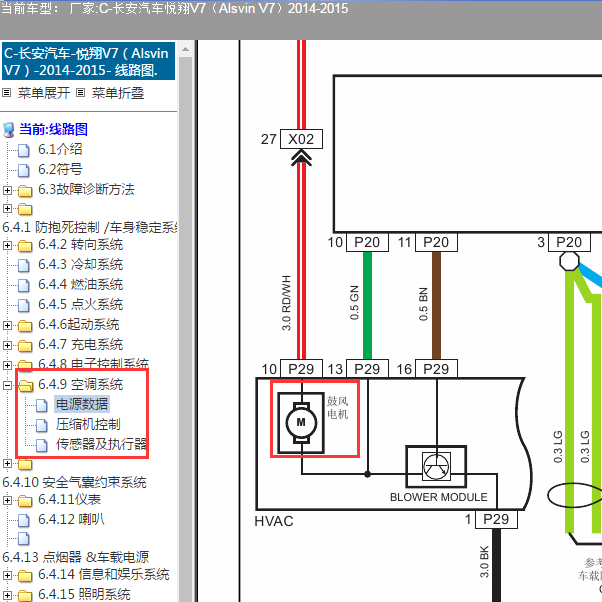Click the 6.4.7 充电系统 folder icon
The height and width of the screenshot is (602, 602).
pos(25,346)
